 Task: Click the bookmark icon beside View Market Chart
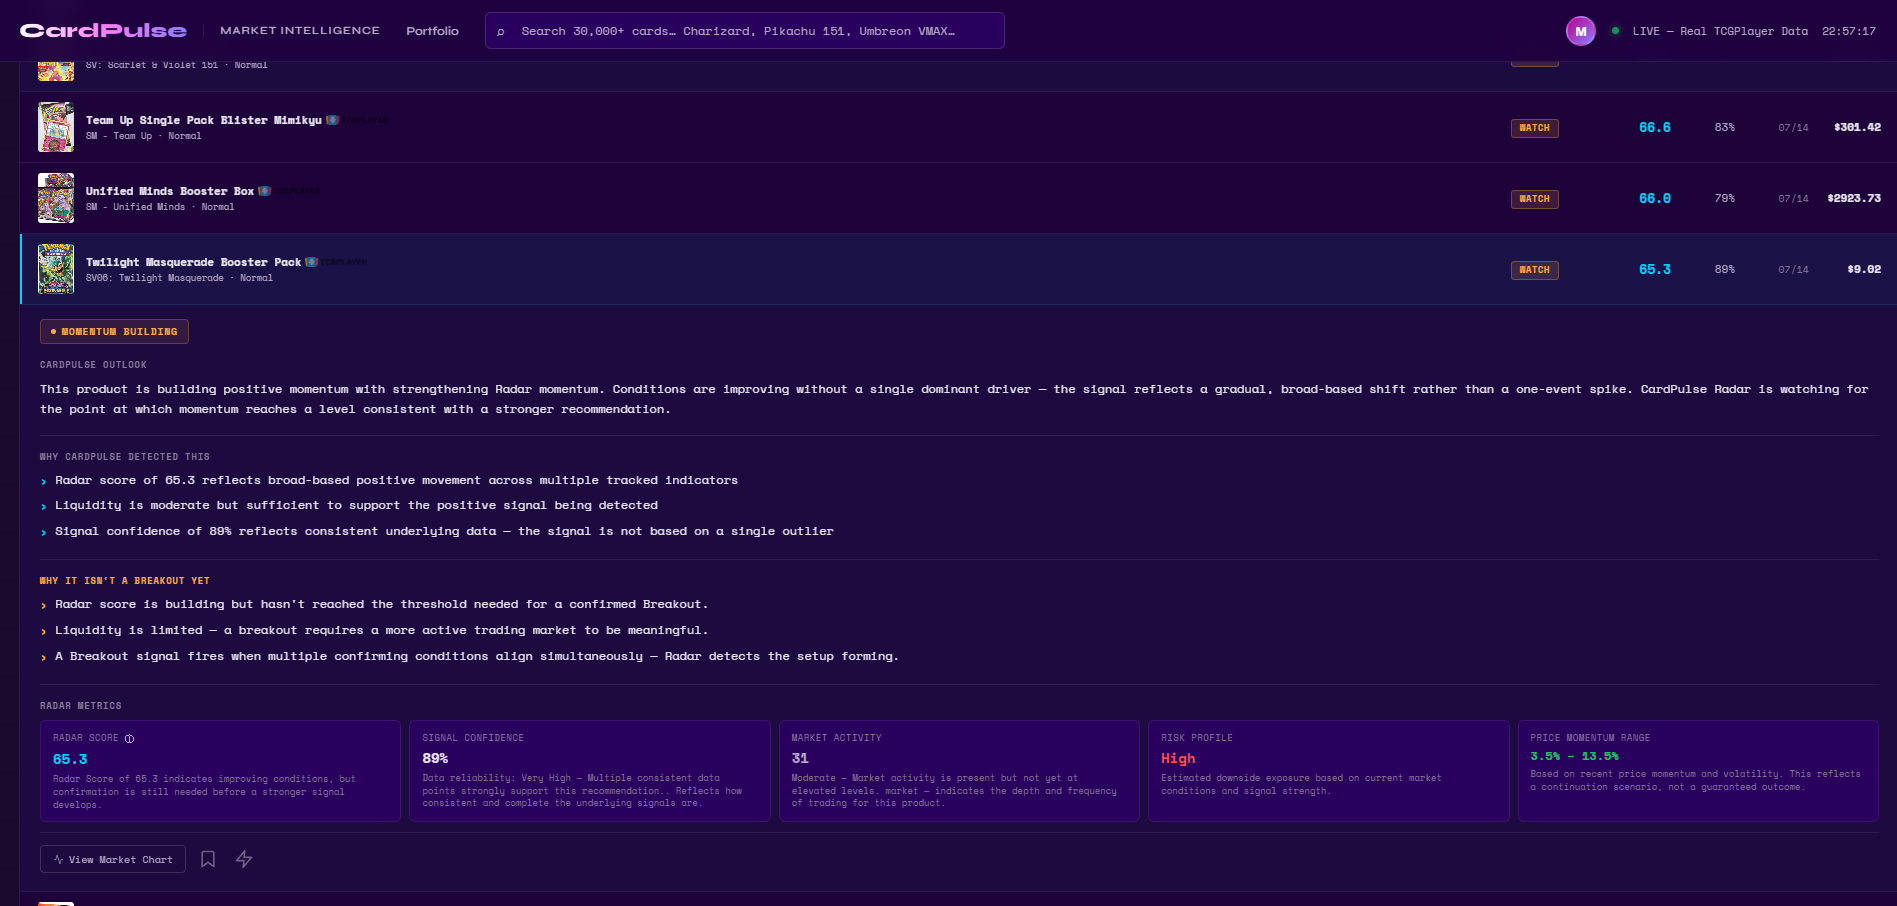208,859
